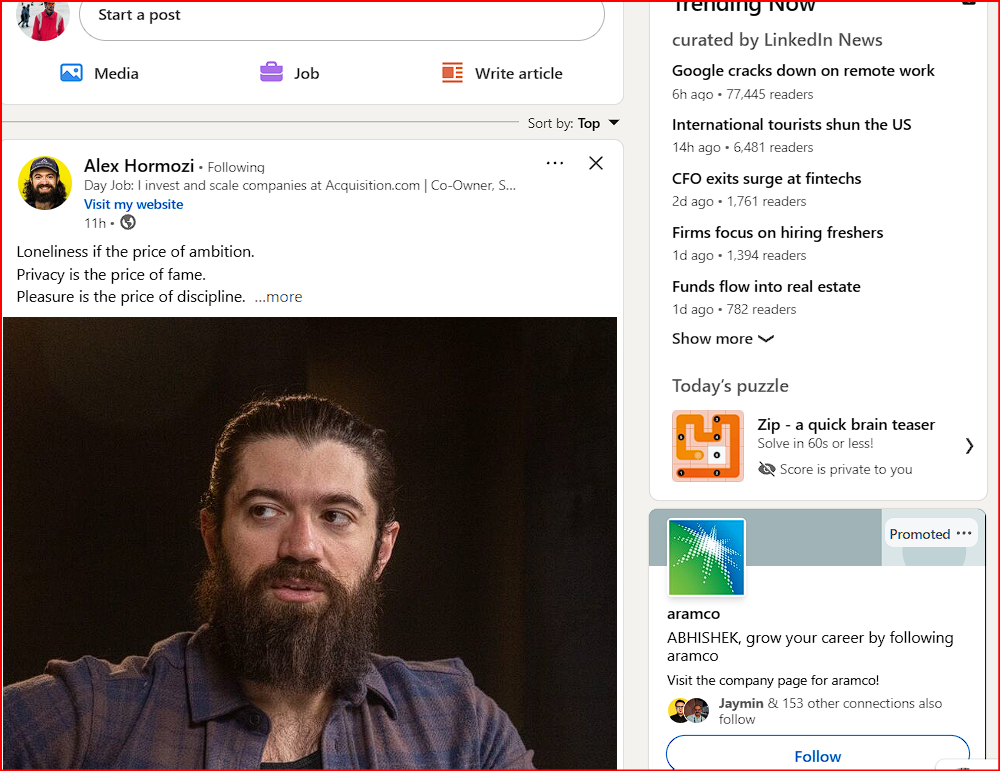Open Zip - a quick brain teaser
Viewport: 1000px width, 771px height.
pos(846,425)
